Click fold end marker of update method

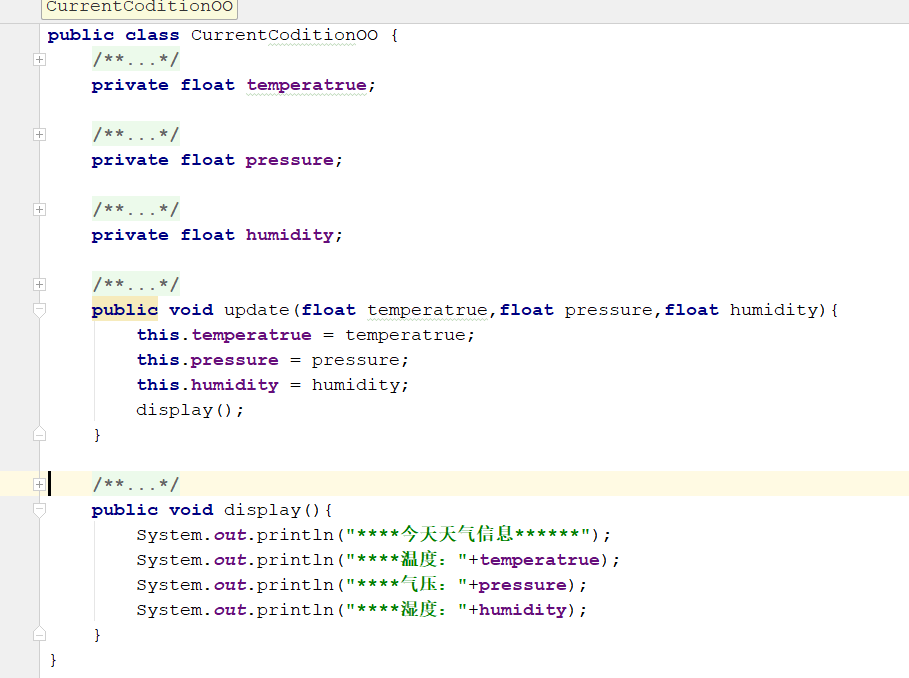(x=39, y=435)
